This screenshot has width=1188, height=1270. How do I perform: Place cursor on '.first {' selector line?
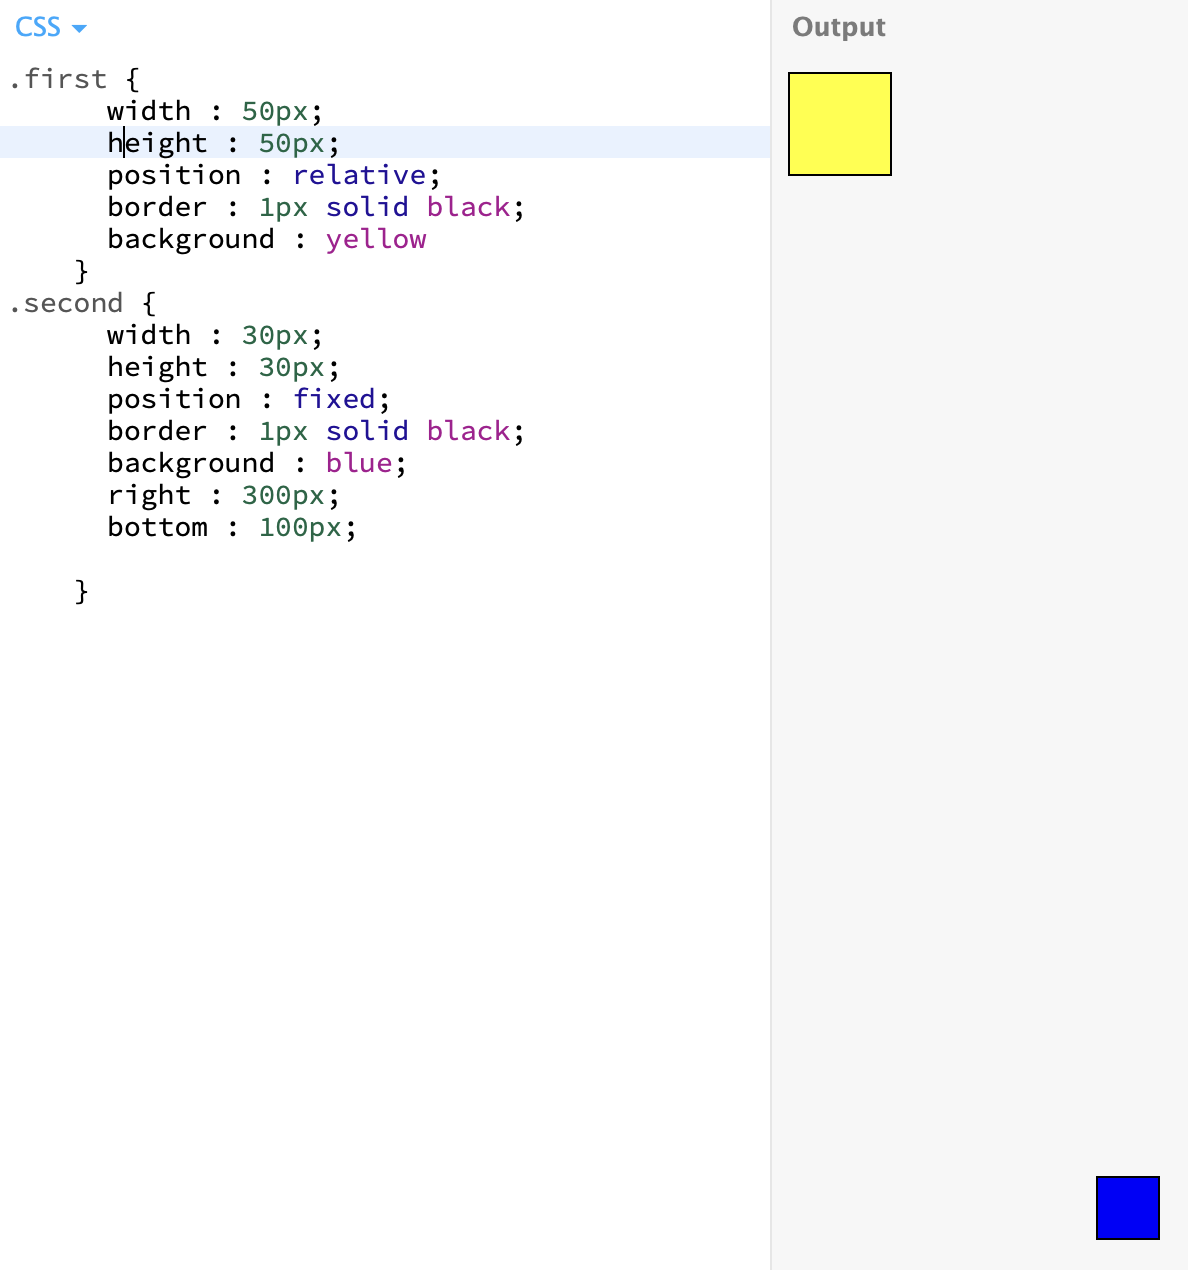click(x=74, y=79)
